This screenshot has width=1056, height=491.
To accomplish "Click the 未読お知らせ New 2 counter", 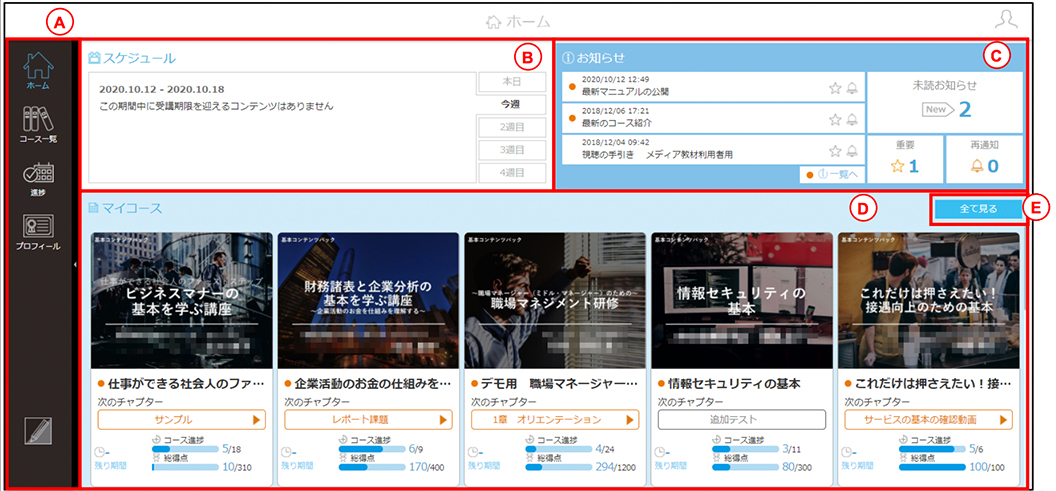I will pyautogui.click(x=944, y=102).
